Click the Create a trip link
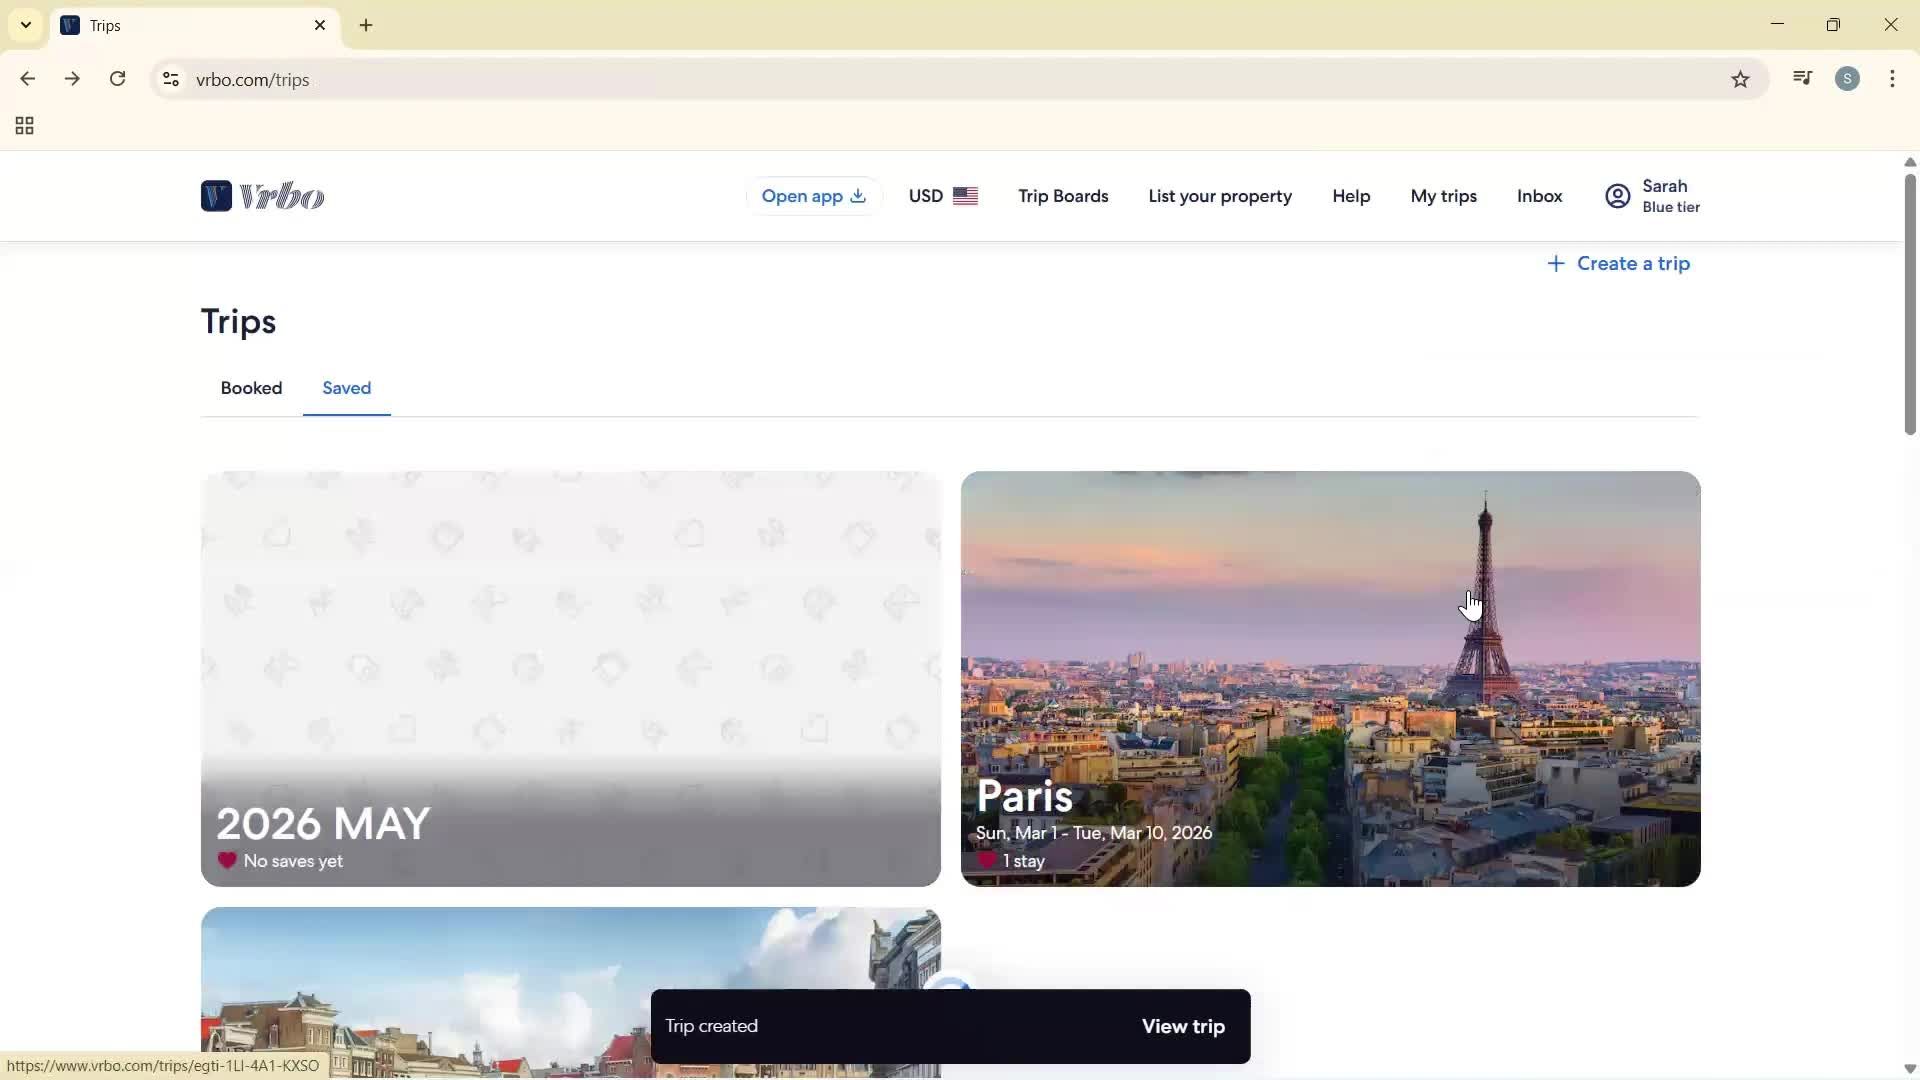Viewport: 1920px width, 1080px height. pyautogui.click(x=1619, y=263)
